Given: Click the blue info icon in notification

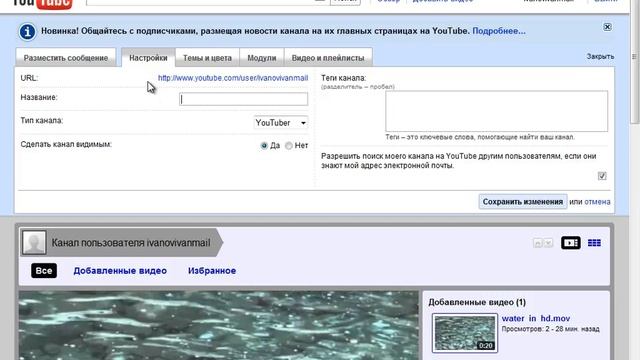Looking at the screenshot, I should tap(27, 32).
